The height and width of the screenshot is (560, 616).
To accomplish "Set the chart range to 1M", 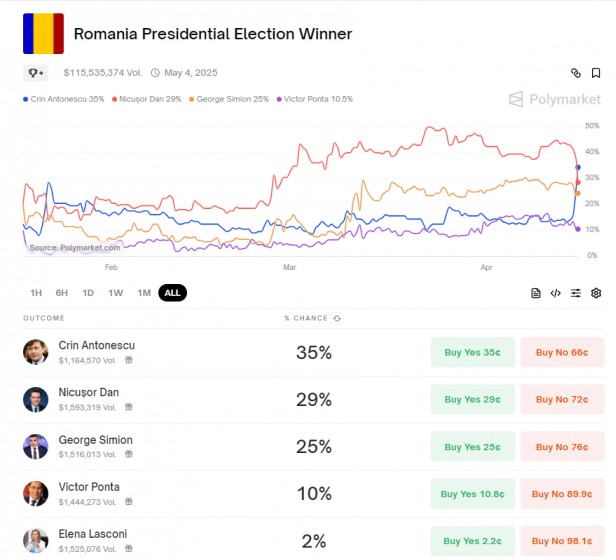I will [x=143, y=293].
